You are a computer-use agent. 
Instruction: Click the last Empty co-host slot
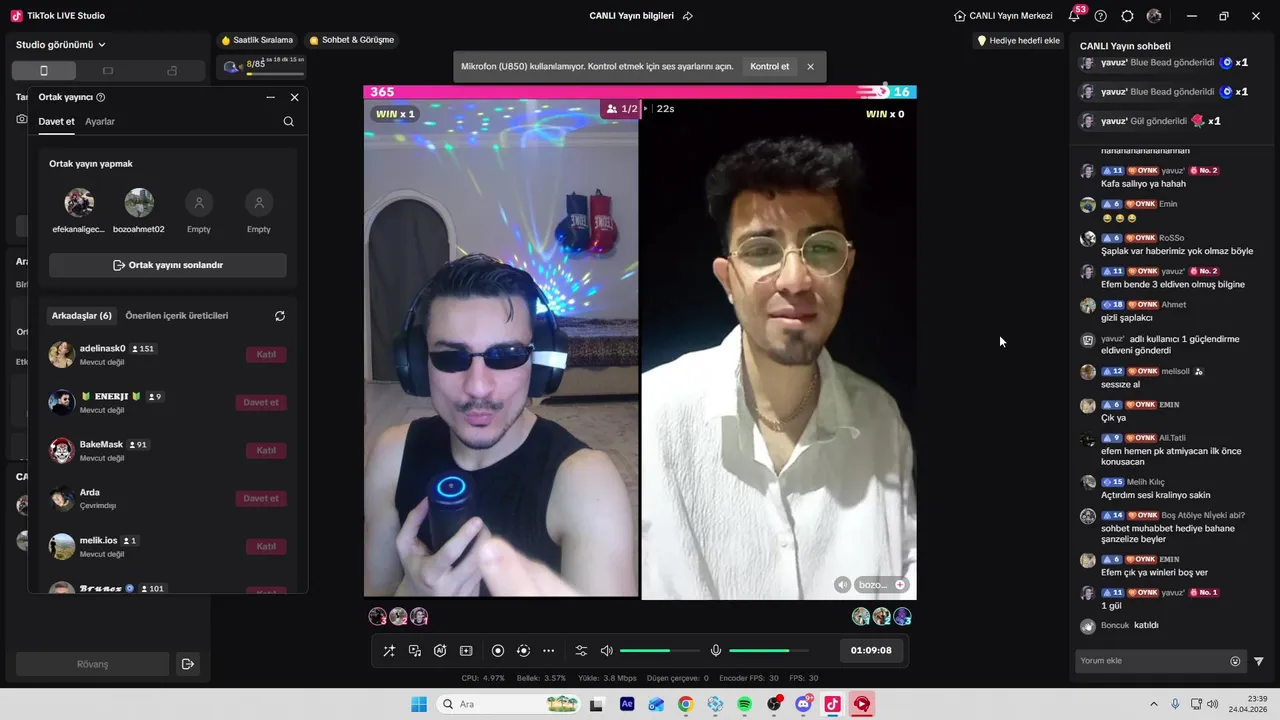tap(259, 203)
